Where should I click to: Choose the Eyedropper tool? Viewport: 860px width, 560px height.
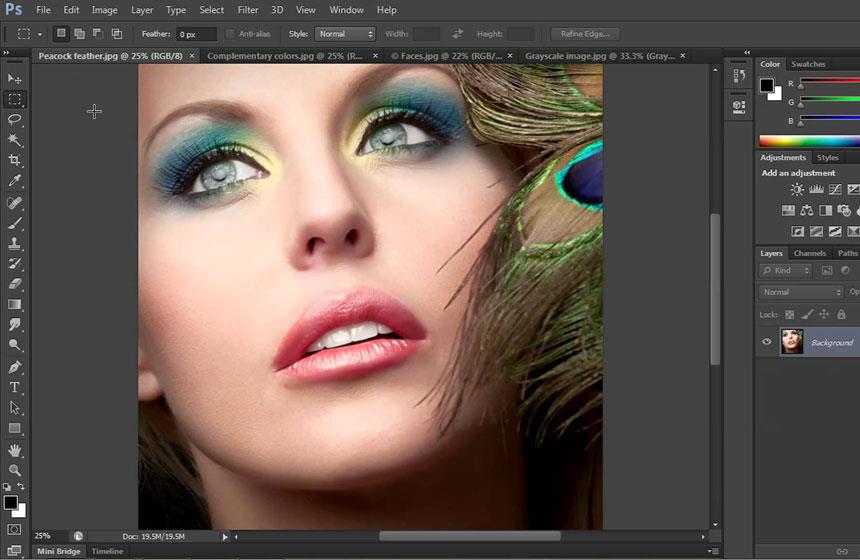(x=15, y=181)
